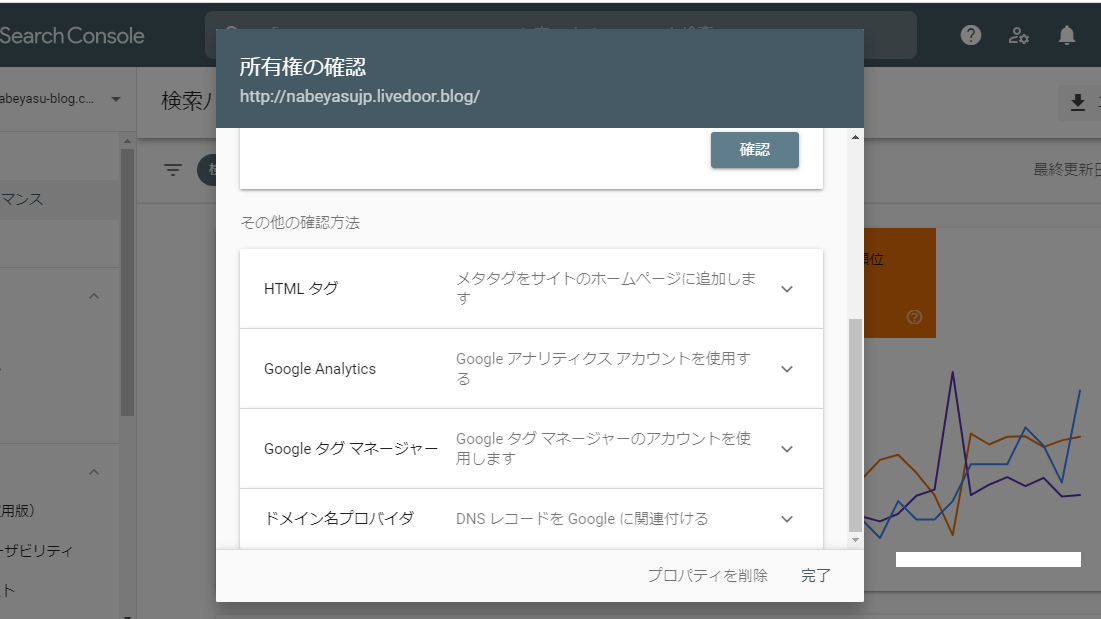Click the Search Console logo text

[x=72, y=36]
